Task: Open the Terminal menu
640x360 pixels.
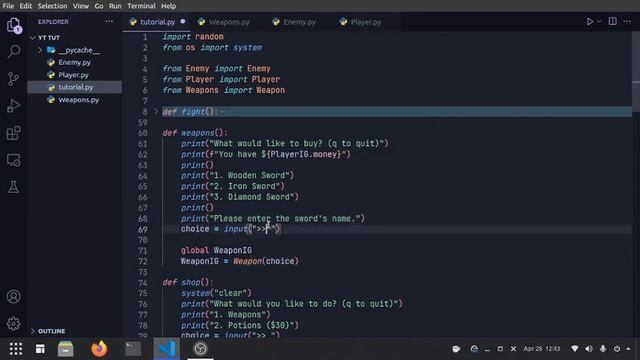Action: (141, 6)
